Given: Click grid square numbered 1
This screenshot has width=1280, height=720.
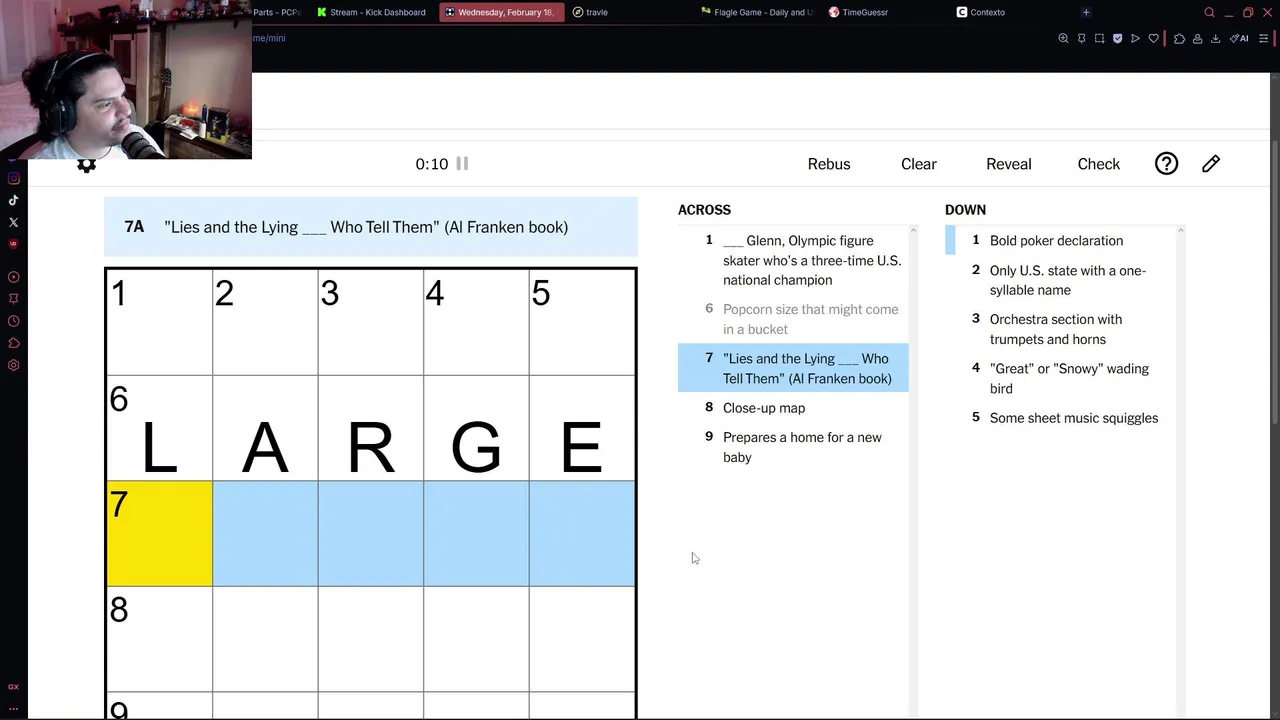Looking at the screenshot, I should (x=159, y=322).
